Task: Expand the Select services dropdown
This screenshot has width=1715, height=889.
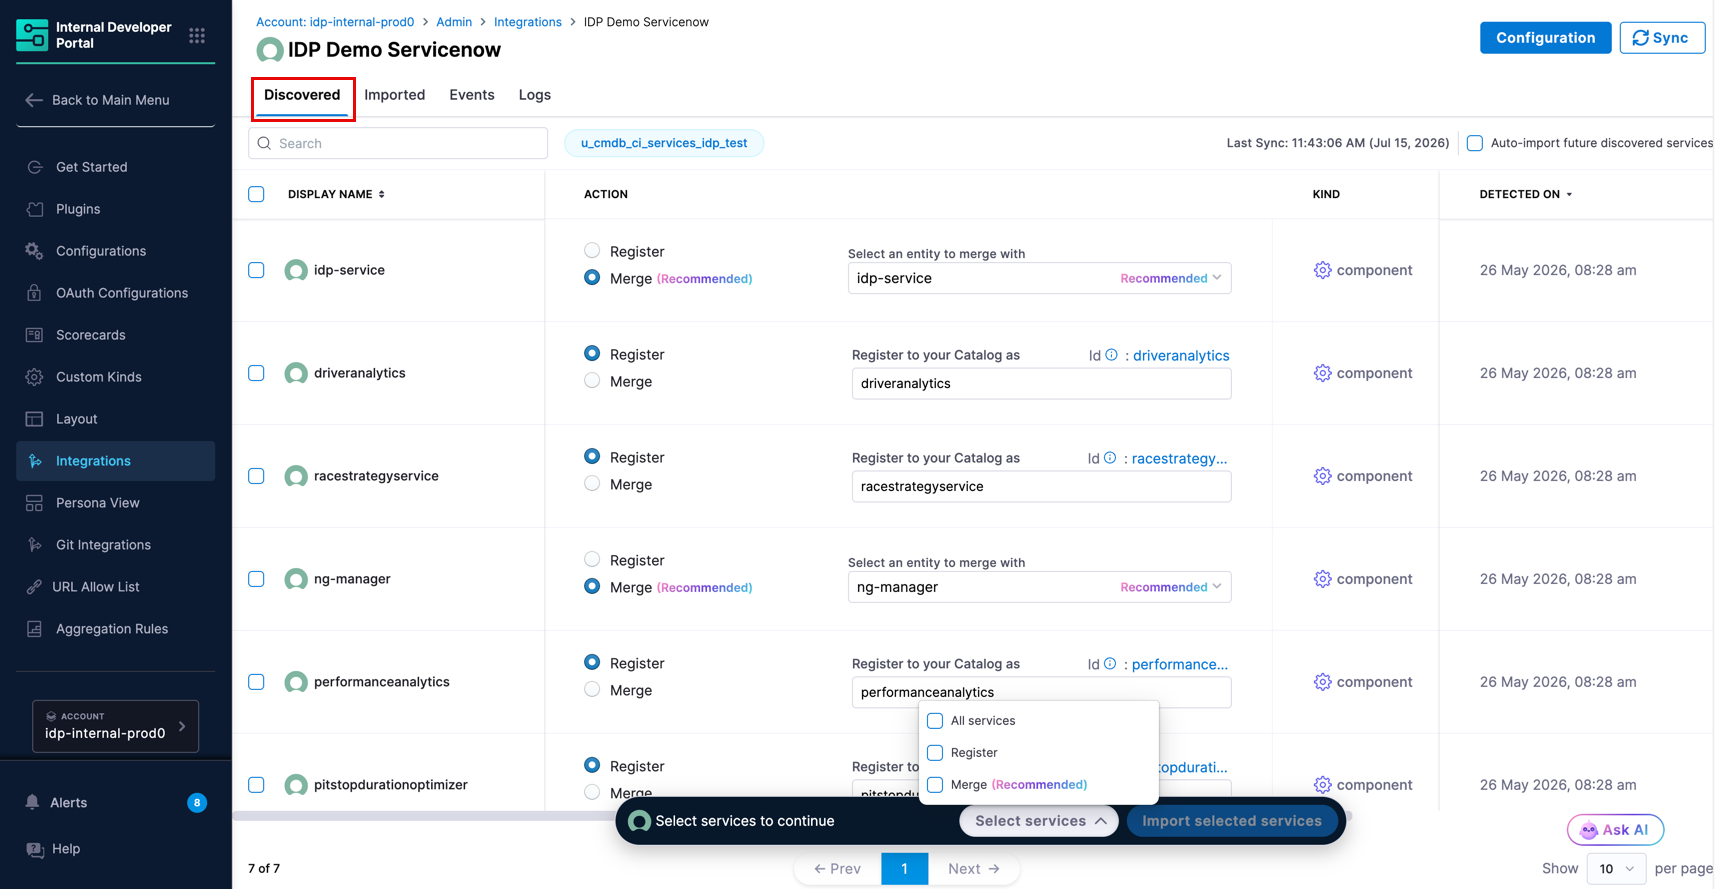Action: point(1040,821)
